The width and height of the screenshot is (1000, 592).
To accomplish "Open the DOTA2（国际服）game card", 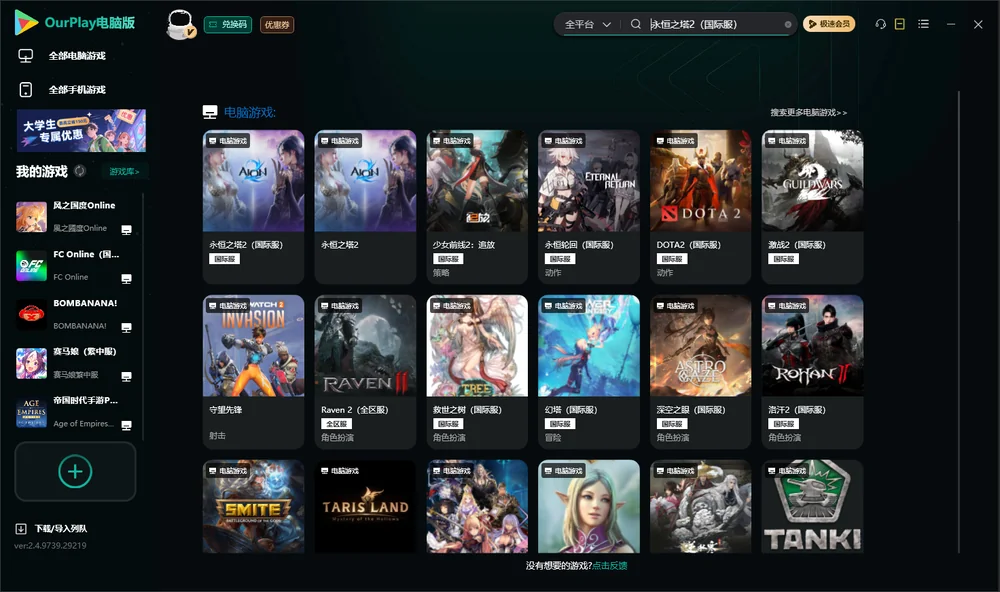I will coord(700,207).
